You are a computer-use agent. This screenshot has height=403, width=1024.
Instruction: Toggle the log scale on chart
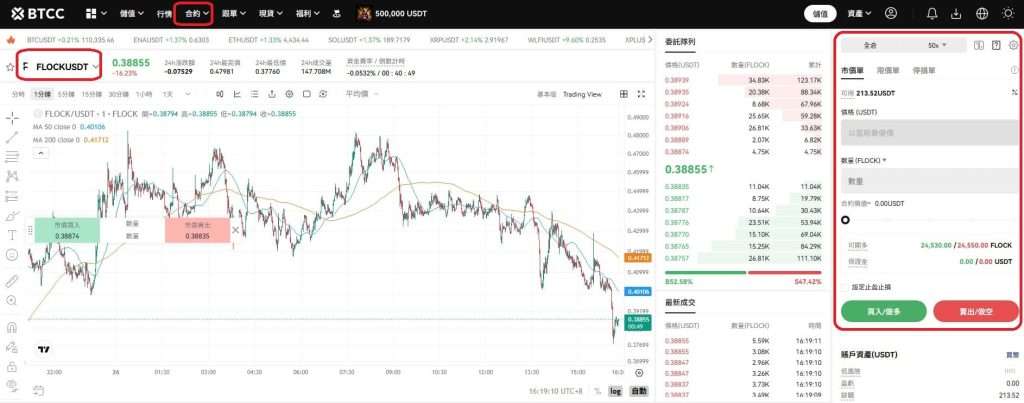(614, 391)
